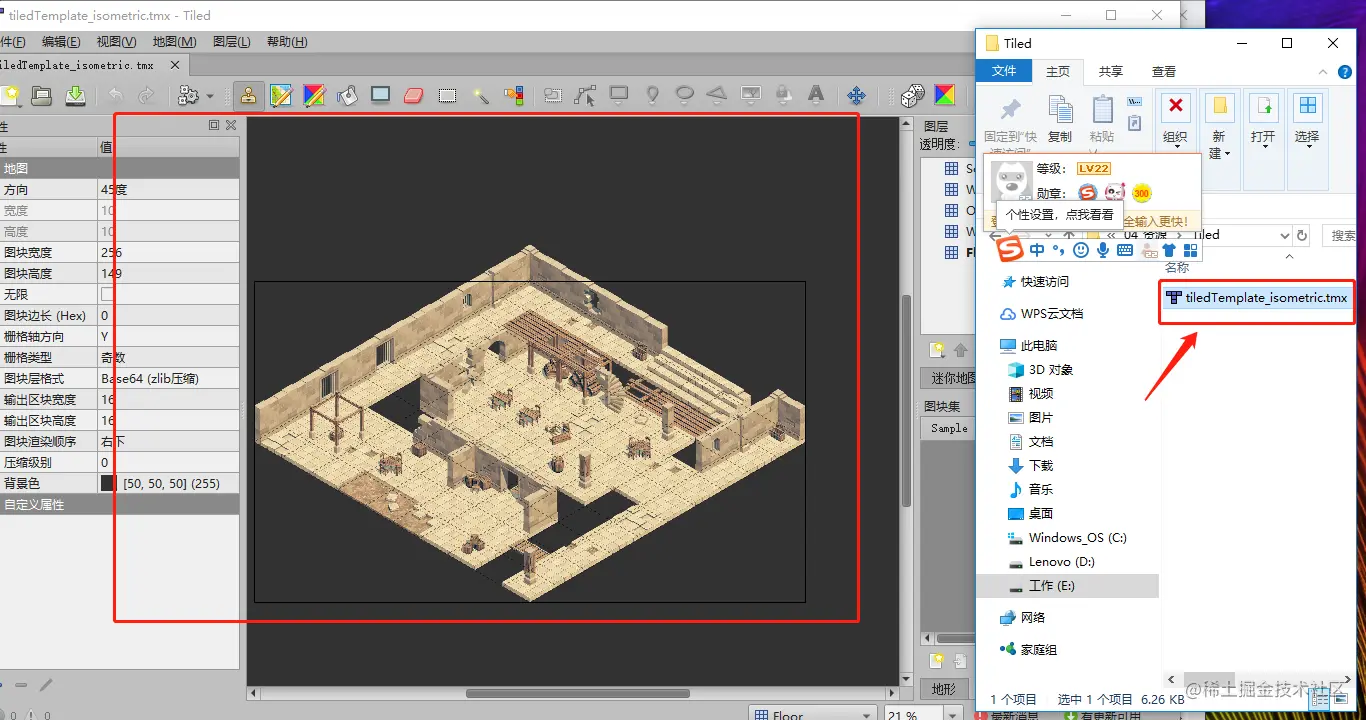The image size is (1366, 720).
Task: Open the Floor layer selector dropdown
Action: point(814,714)
